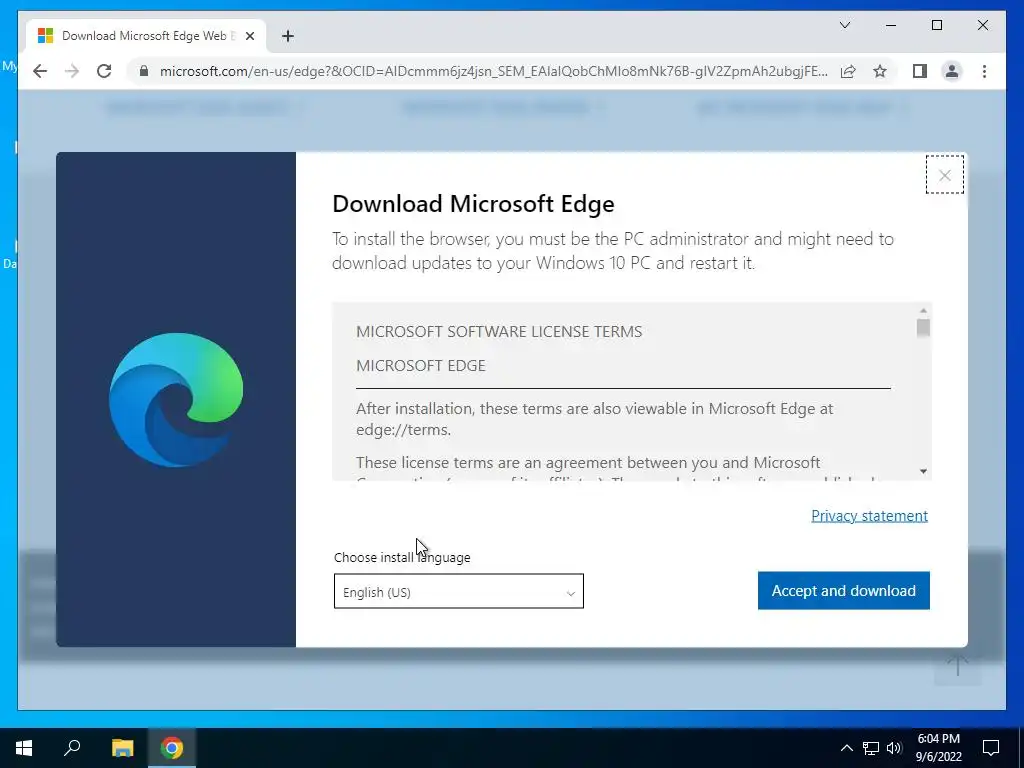
Task: Go back to previous page in Chrome
Action: 40,71
